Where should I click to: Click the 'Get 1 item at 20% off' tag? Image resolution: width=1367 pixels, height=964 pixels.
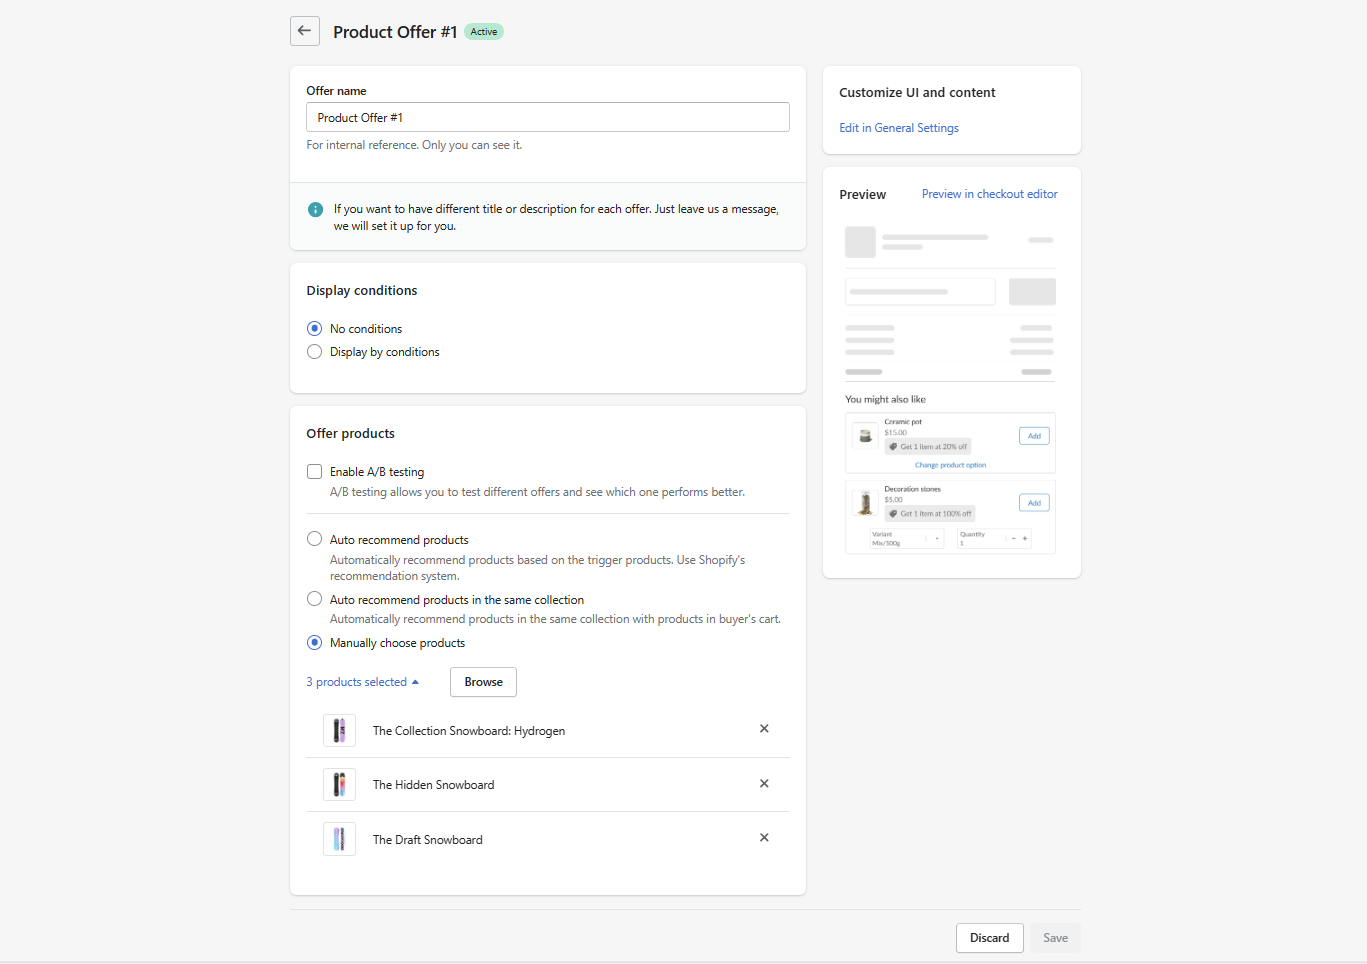pyautogui.click(x=928, y=447)
